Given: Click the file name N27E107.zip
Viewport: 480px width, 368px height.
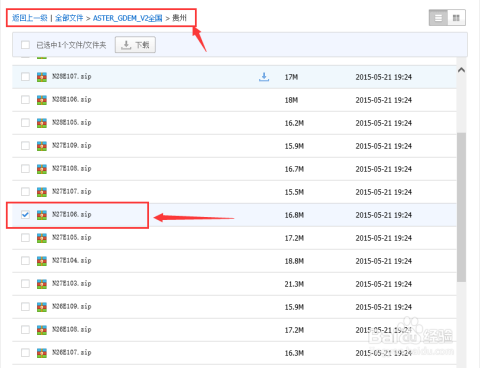Looking at the screenshot, I should [72, 192].
